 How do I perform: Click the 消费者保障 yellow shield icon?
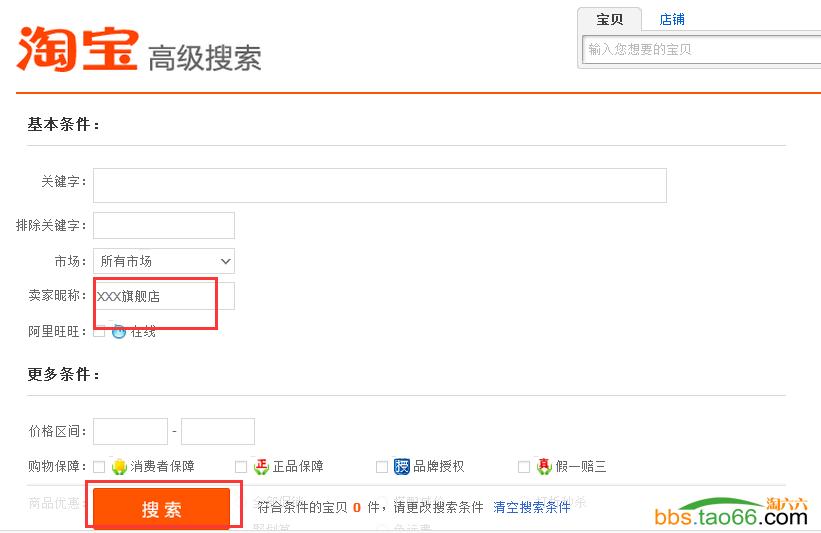pyautogui.click(x=119, y=466)
